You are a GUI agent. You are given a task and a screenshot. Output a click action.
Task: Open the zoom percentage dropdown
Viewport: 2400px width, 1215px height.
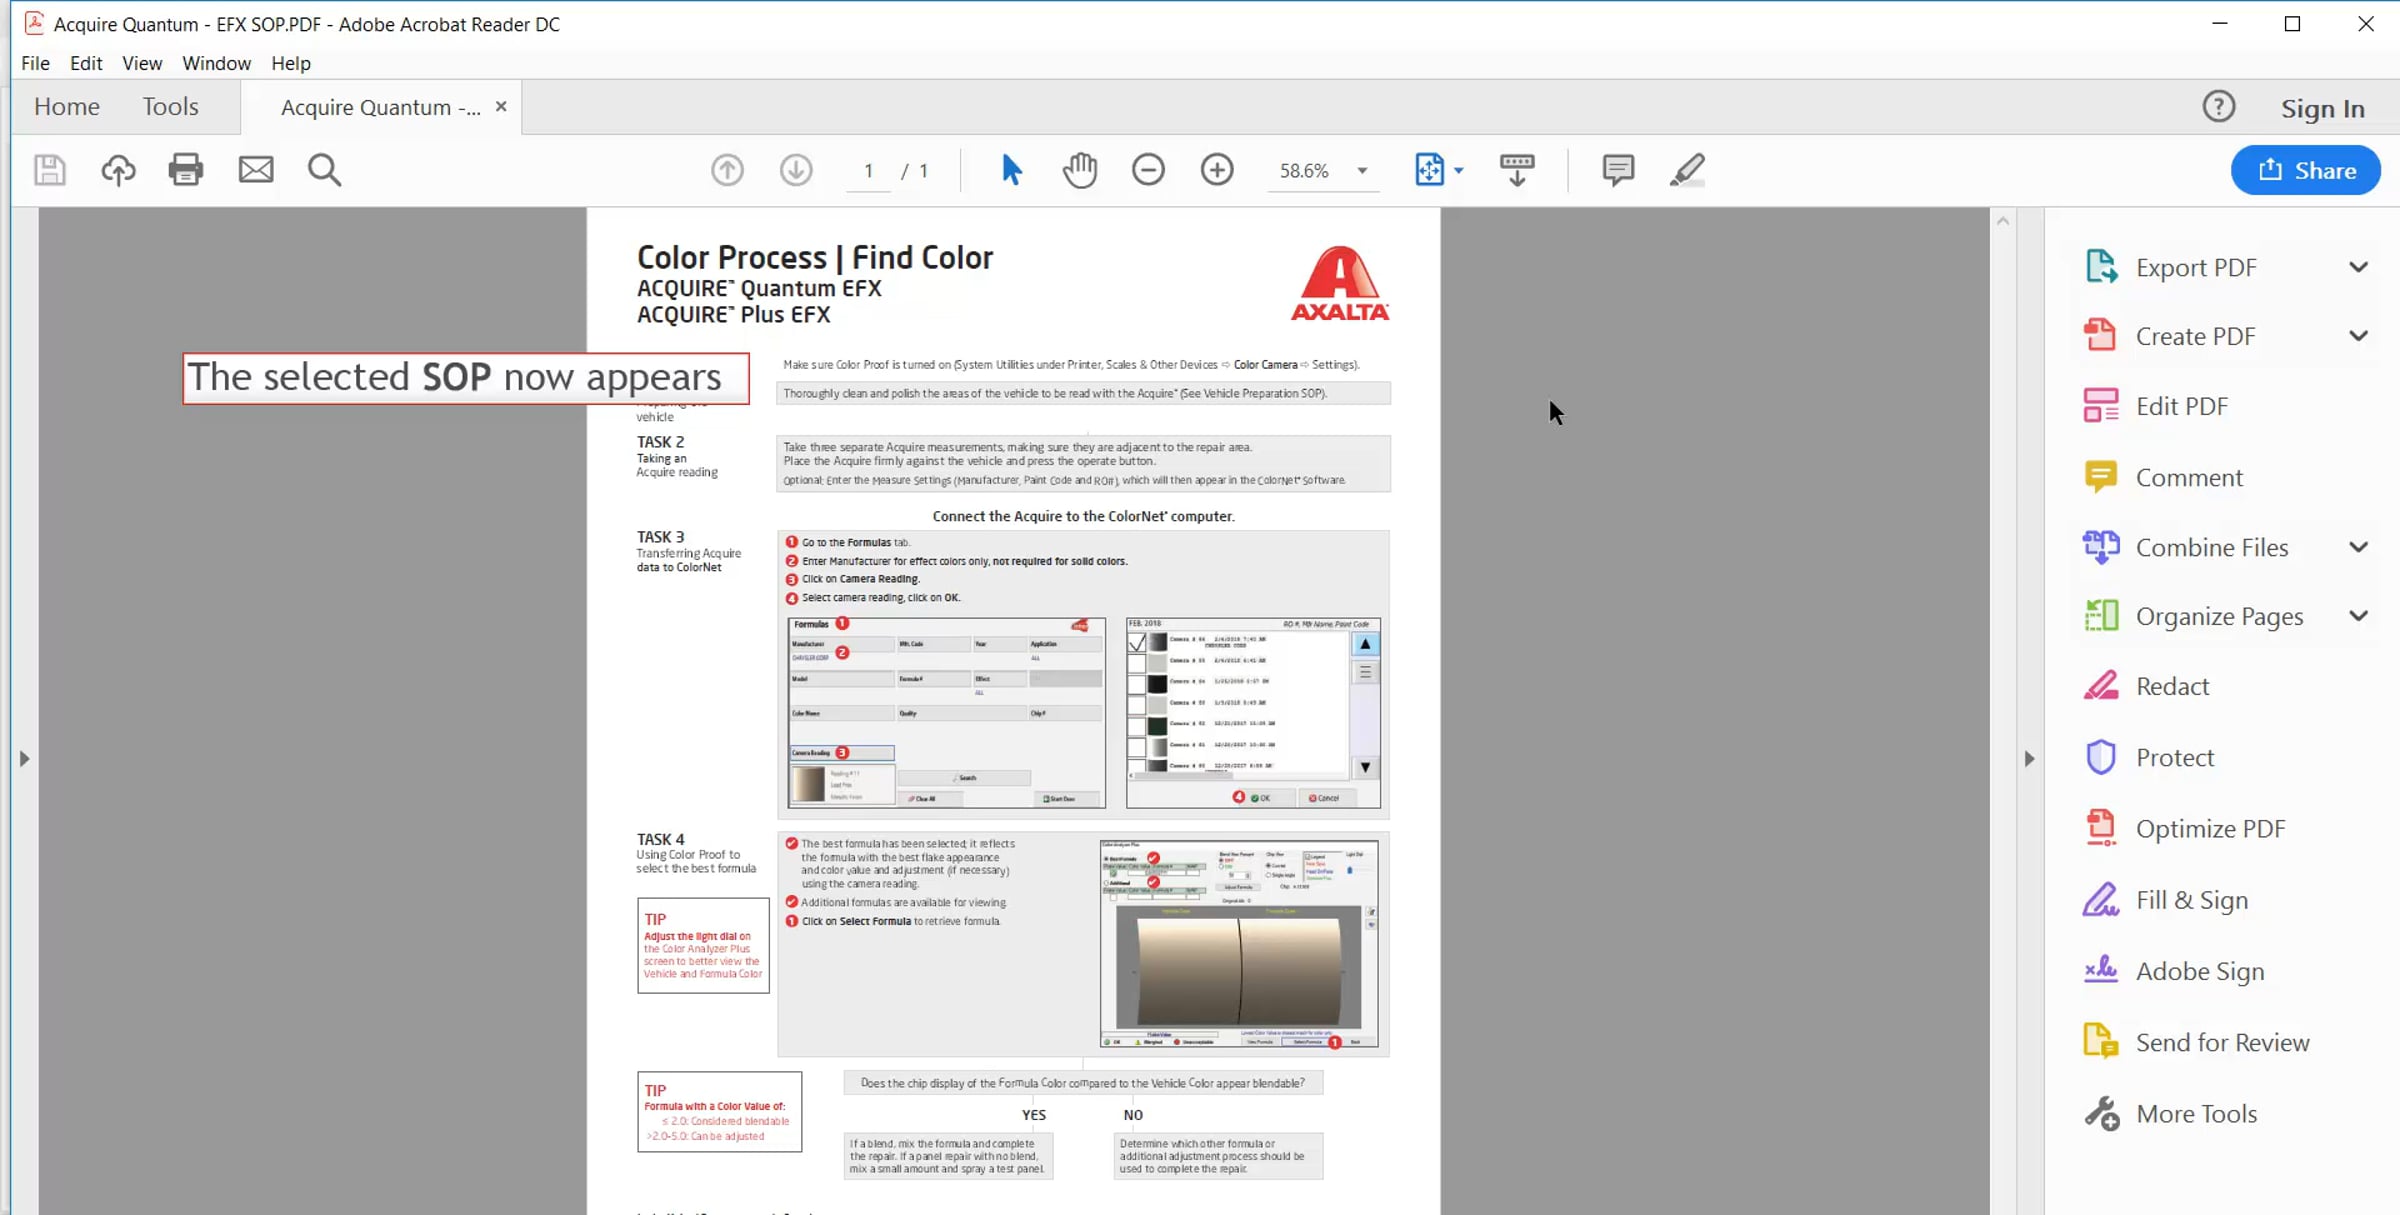coord(1362,171)
